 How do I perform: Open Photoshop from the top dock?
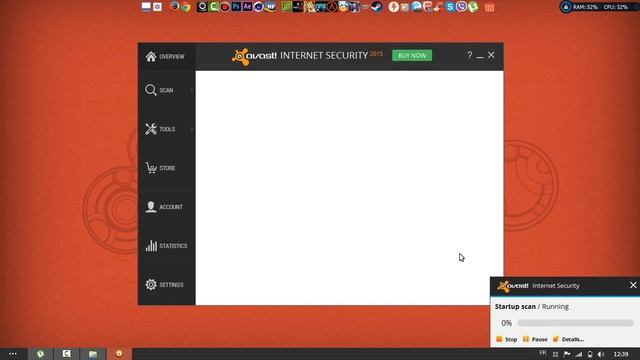click(236, 7)
